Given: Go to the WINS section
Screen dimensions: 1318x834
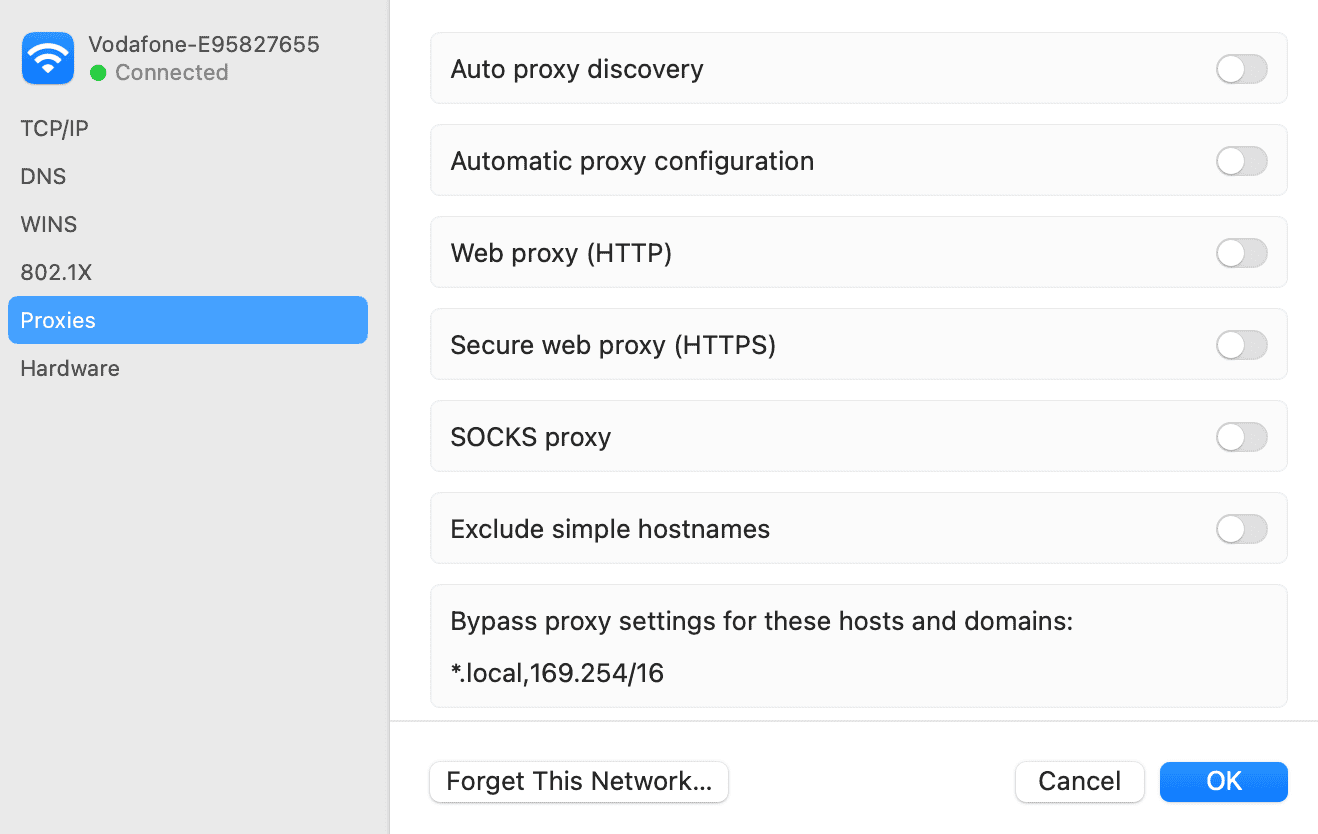Looking at the screenshot, I should click(x=48, y=224).
